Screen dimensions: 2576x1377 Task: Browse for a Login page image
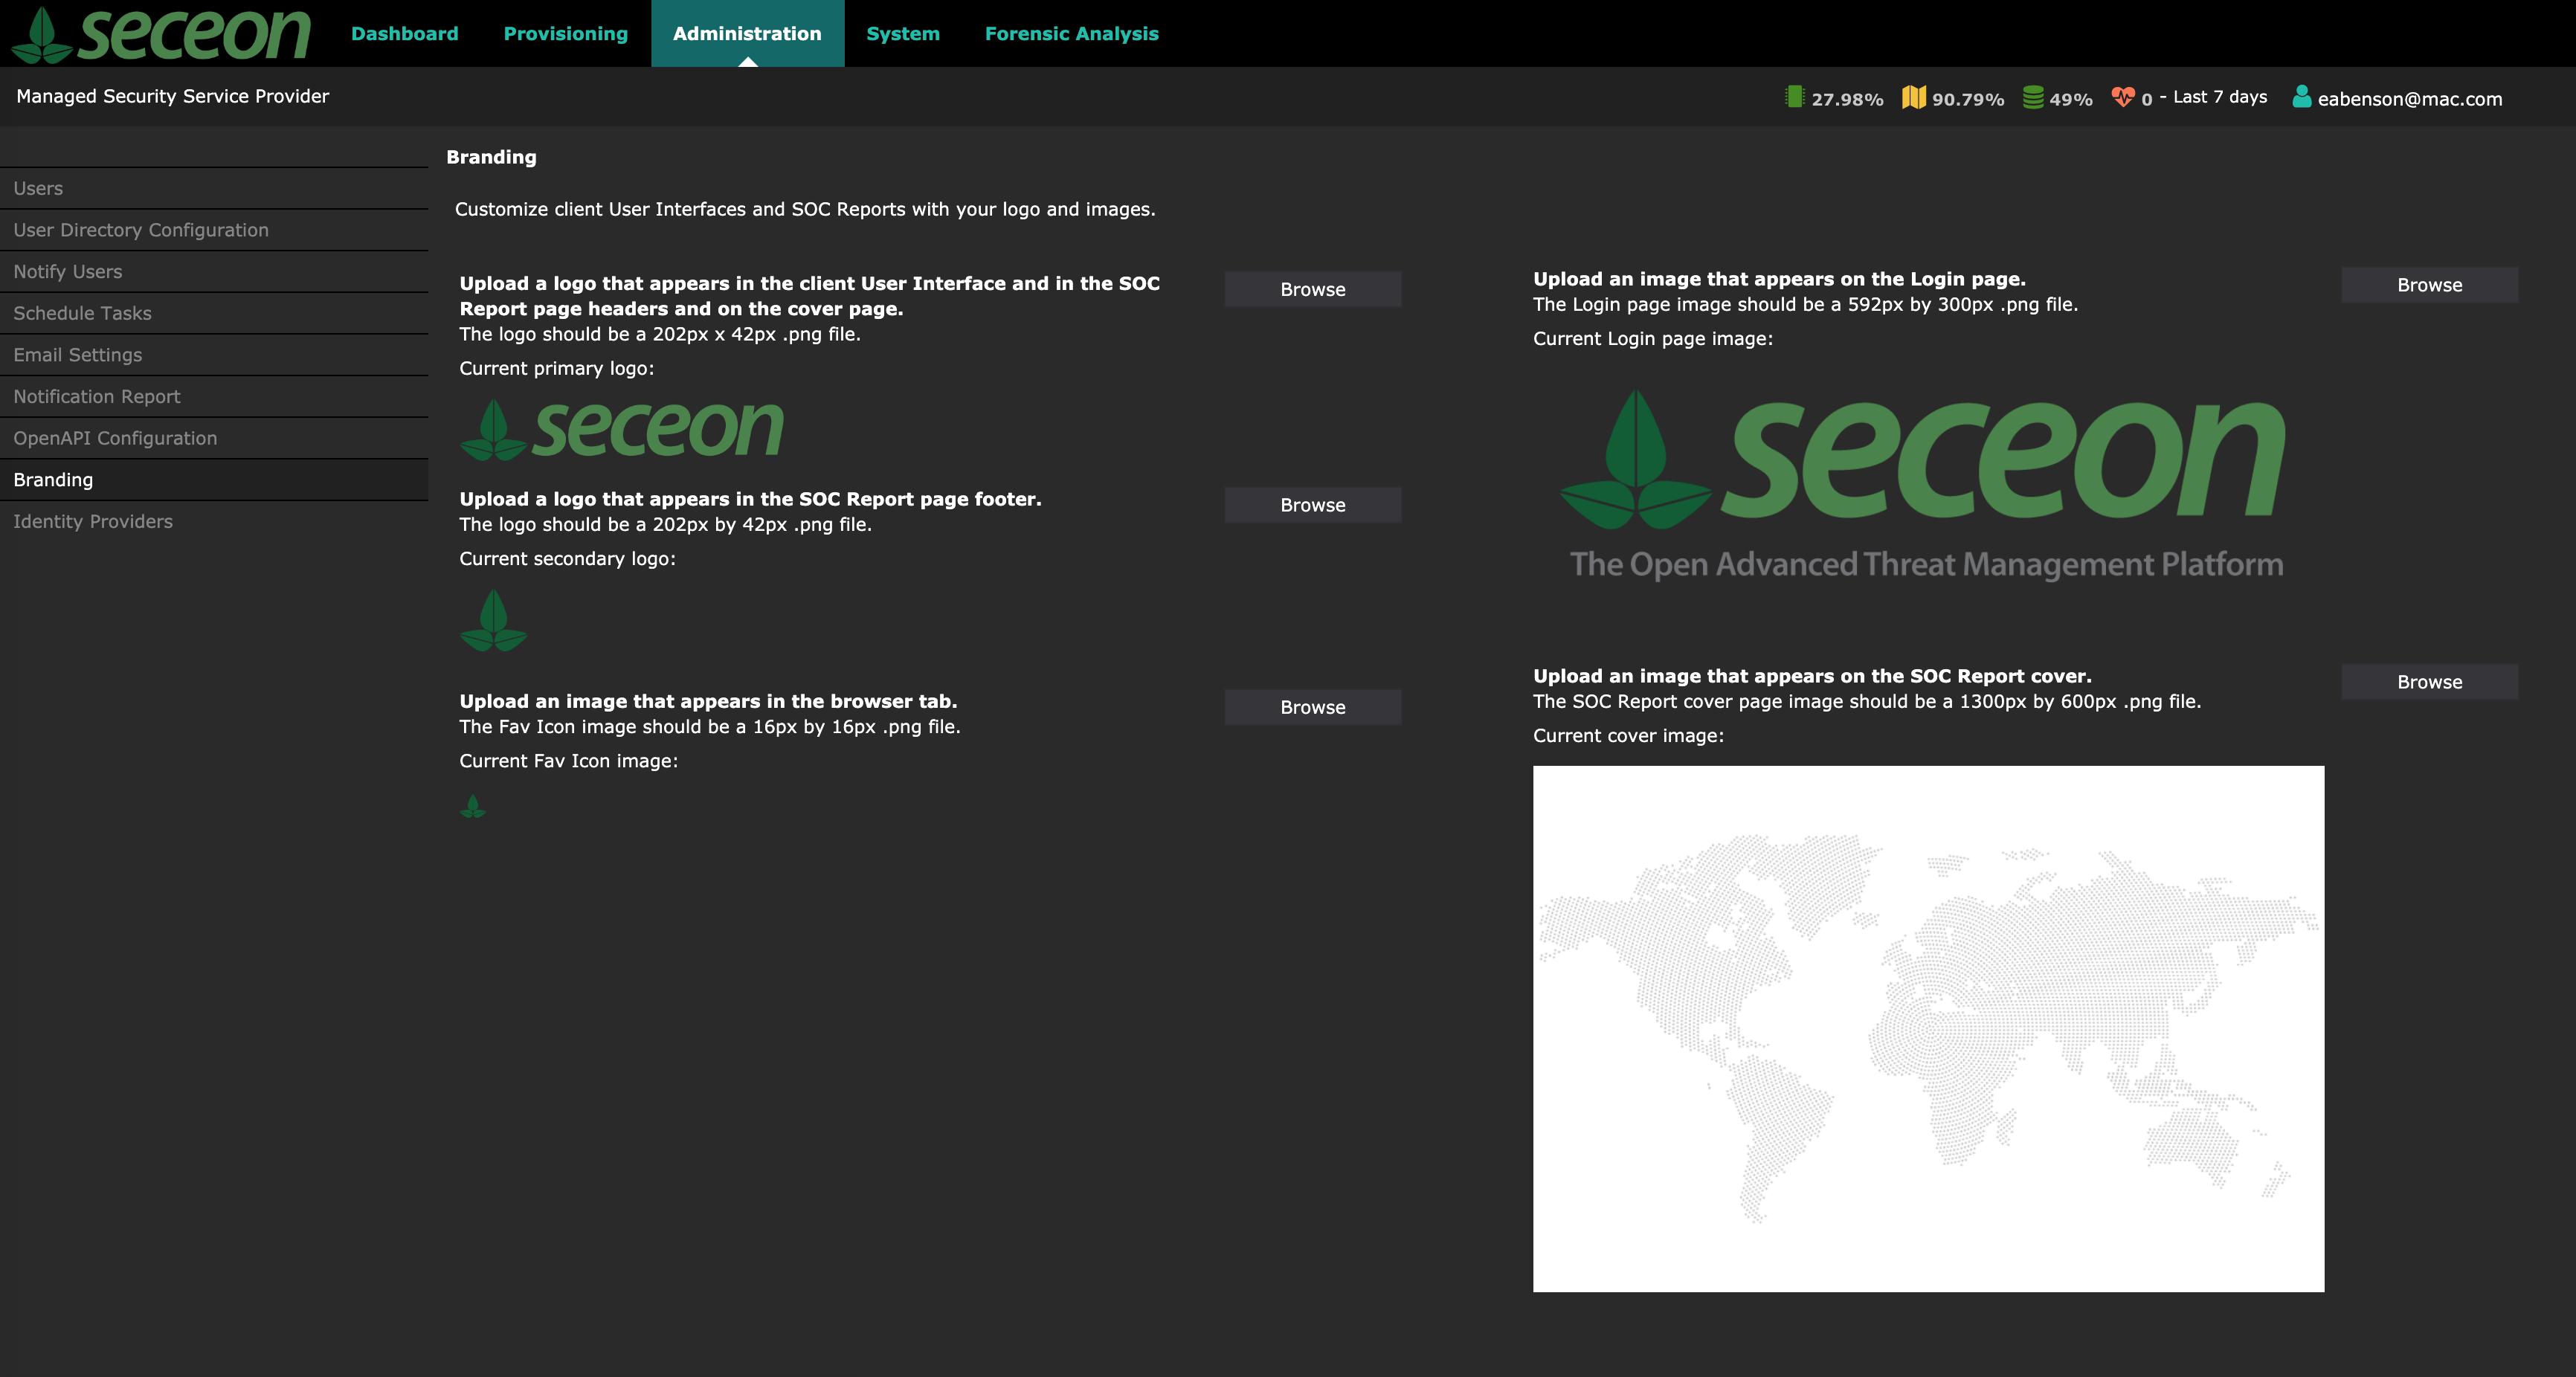pyautogui.click(x=2429, y=285)
